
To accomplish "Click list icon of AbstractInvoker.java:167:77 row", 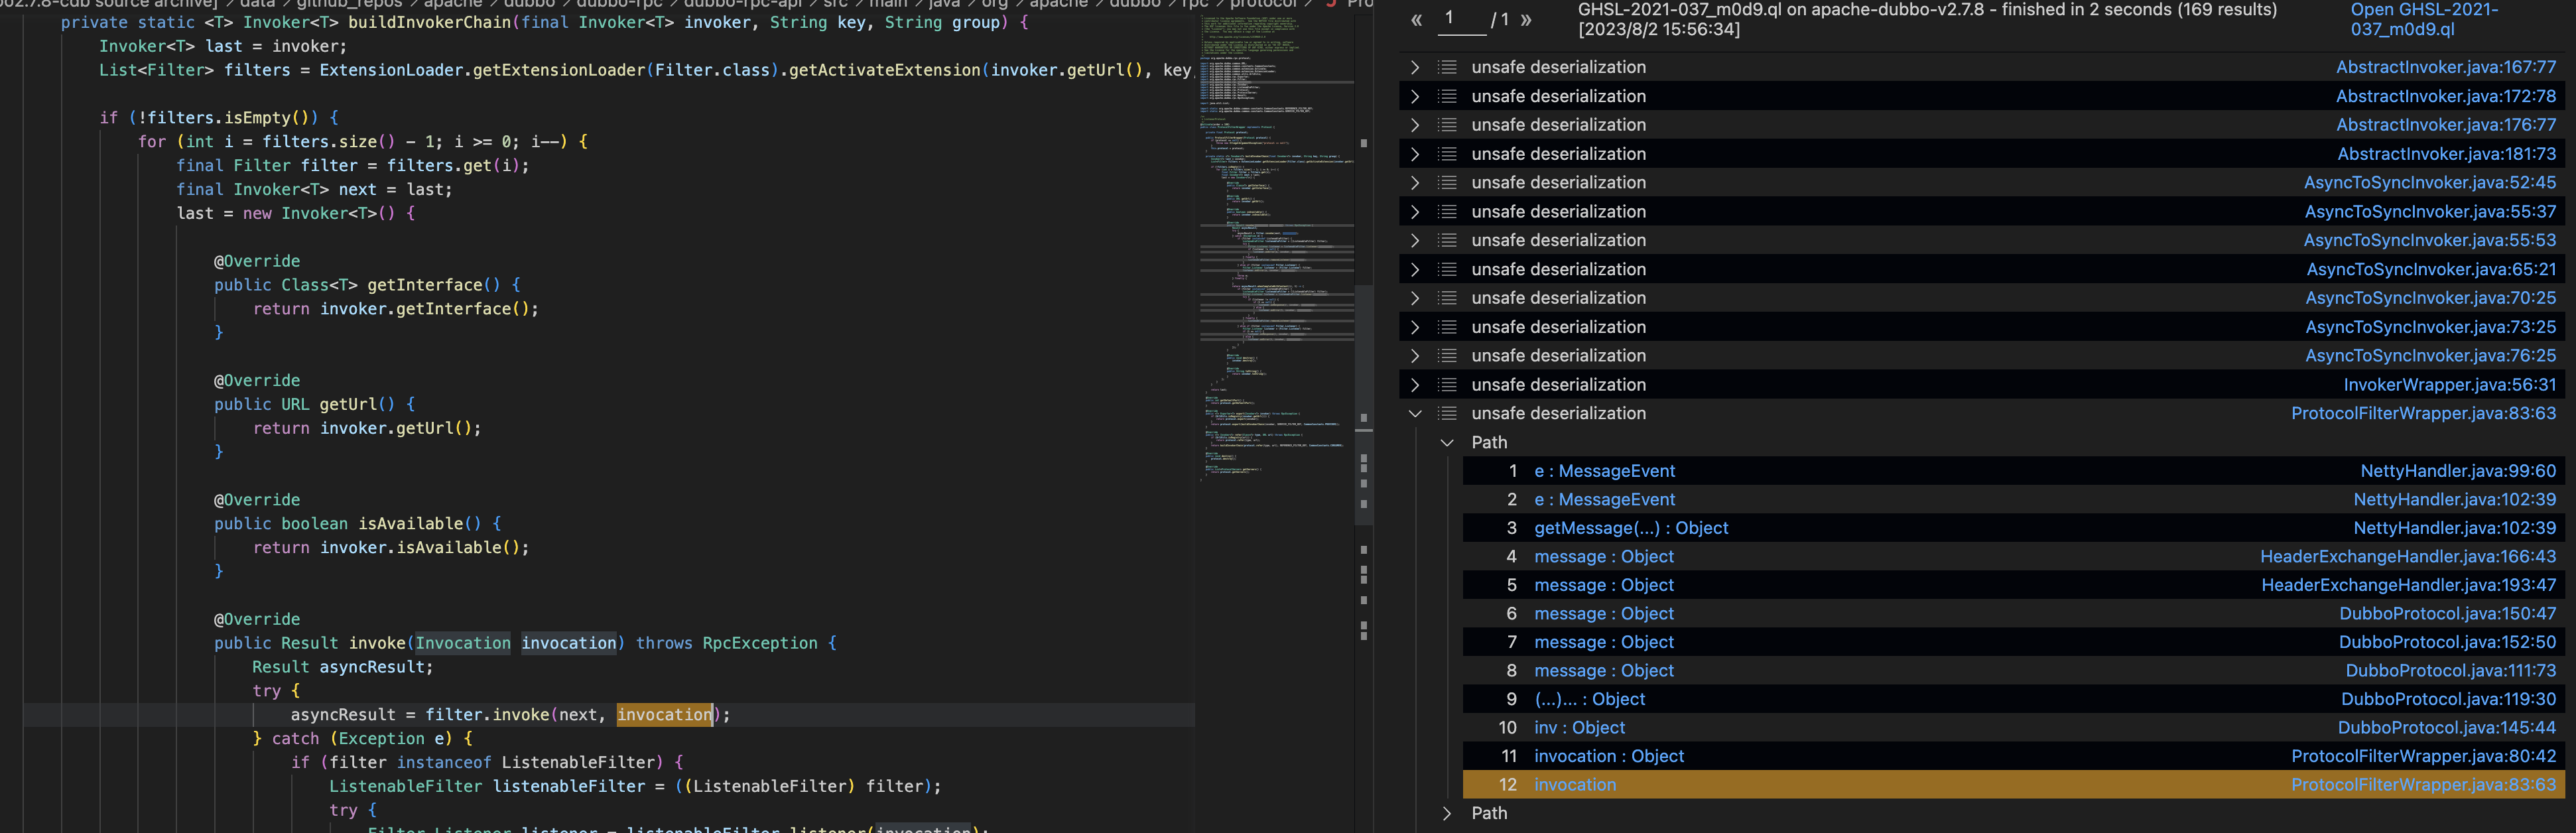I will pos(1447,67).
